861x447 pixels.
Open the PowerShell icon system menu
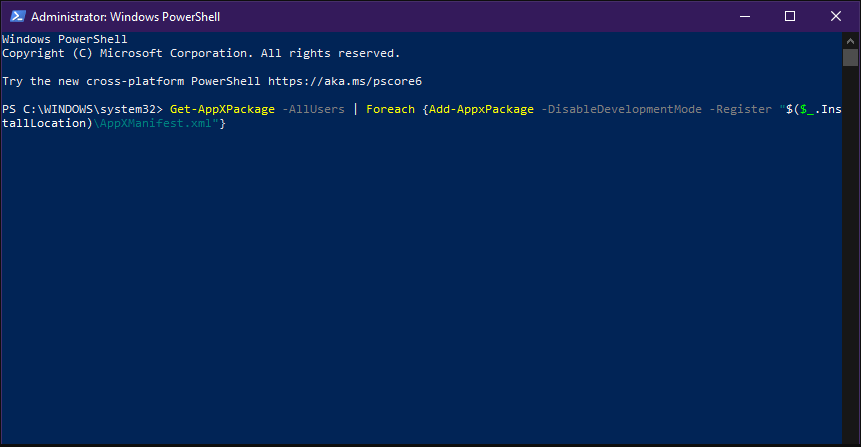tap(18, 16)
